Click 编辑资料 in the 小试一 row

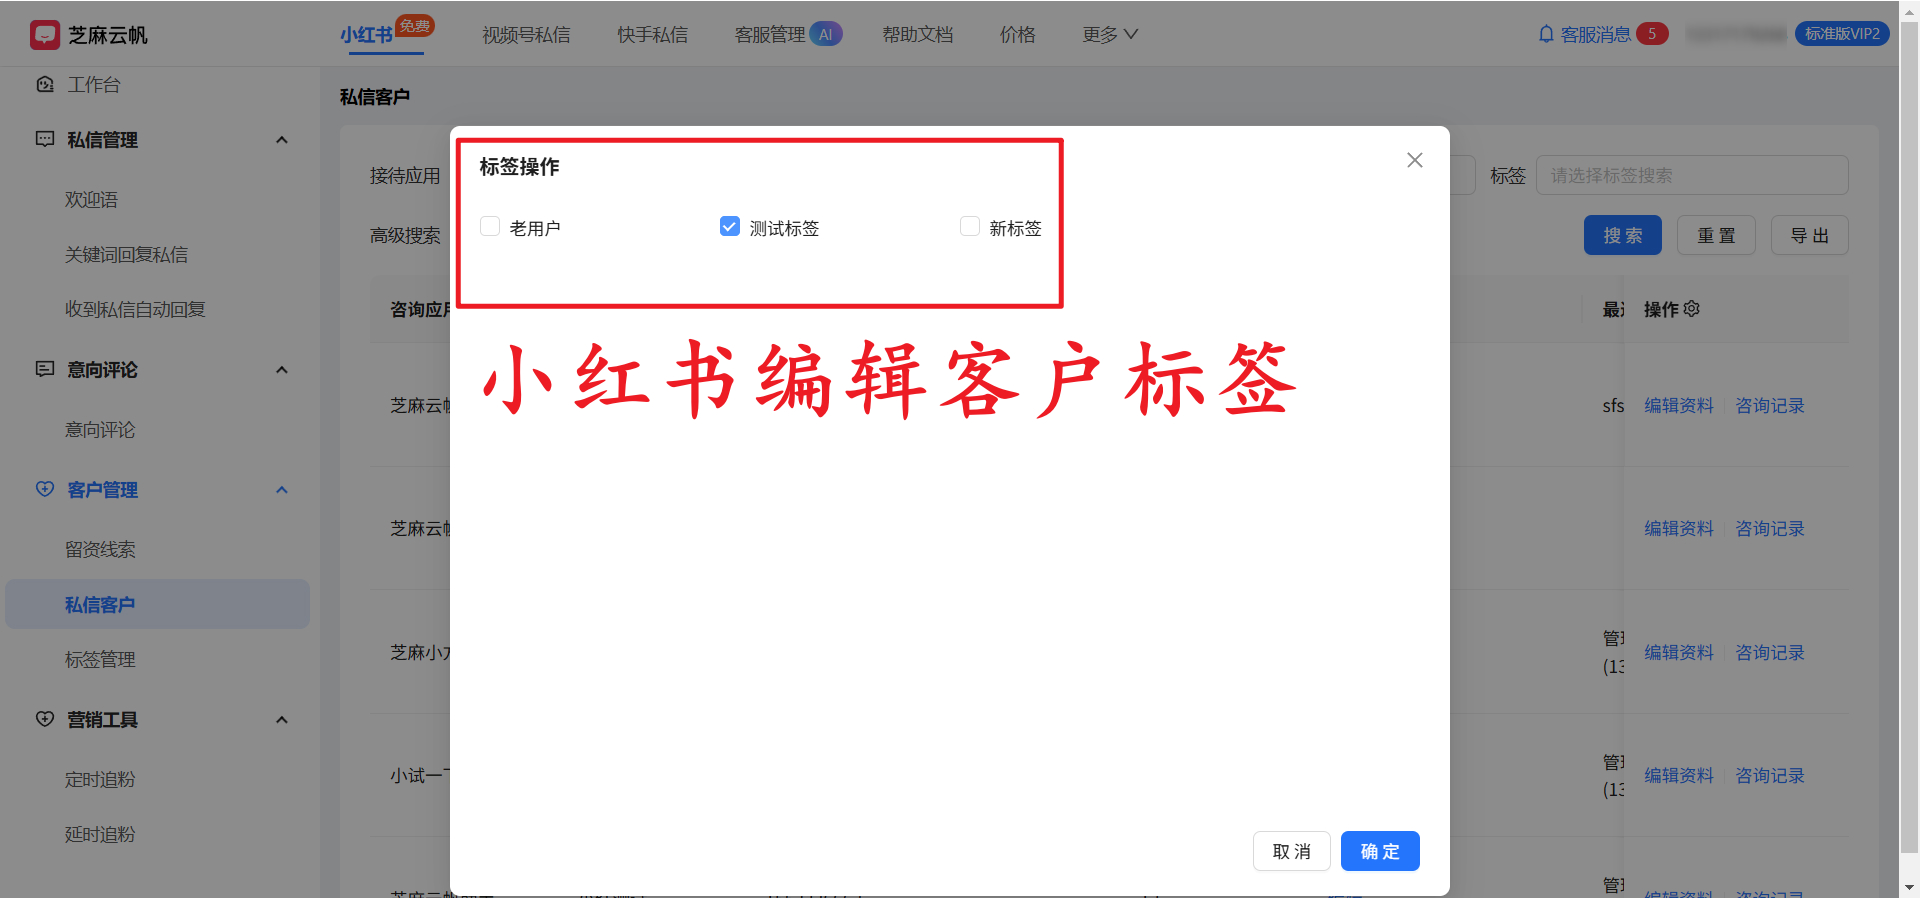click(1679, 776)
